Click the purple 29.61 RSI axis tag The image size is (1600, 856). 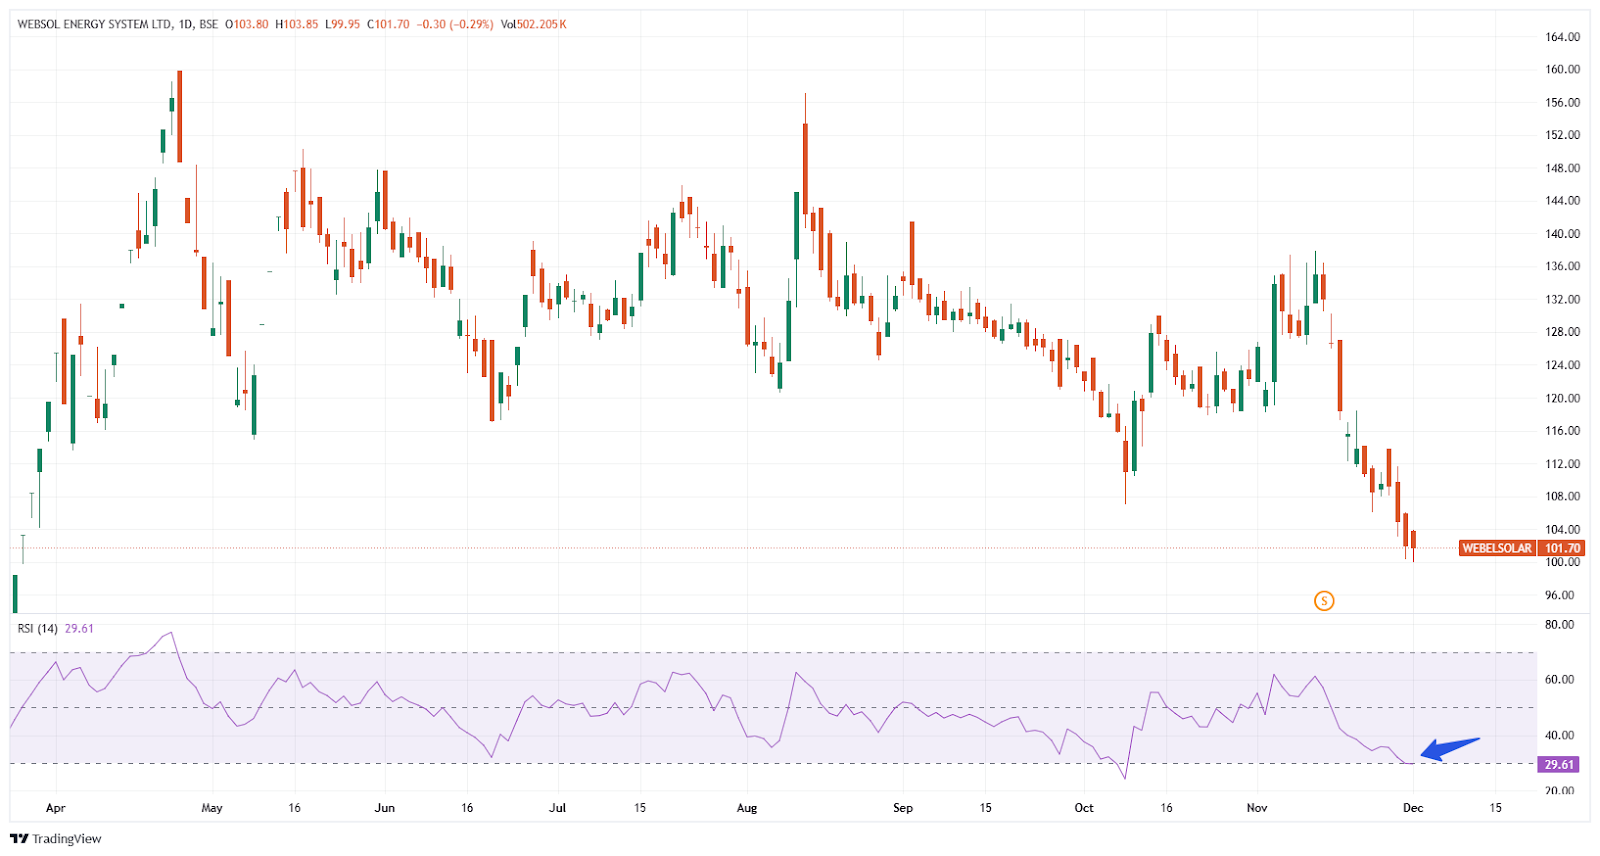click(1559, 764)
